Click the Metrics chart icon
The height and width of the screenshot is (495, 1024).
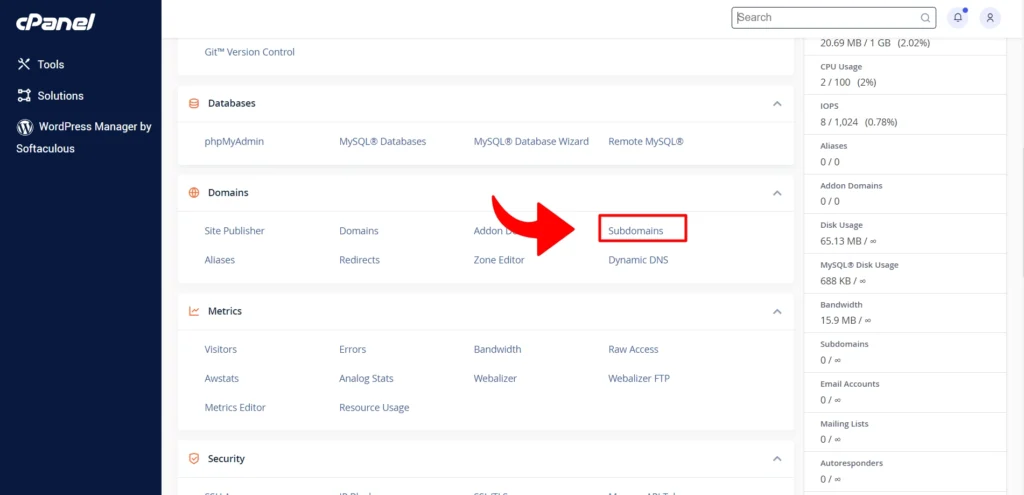pyautogui.click(x=194, y=311)
